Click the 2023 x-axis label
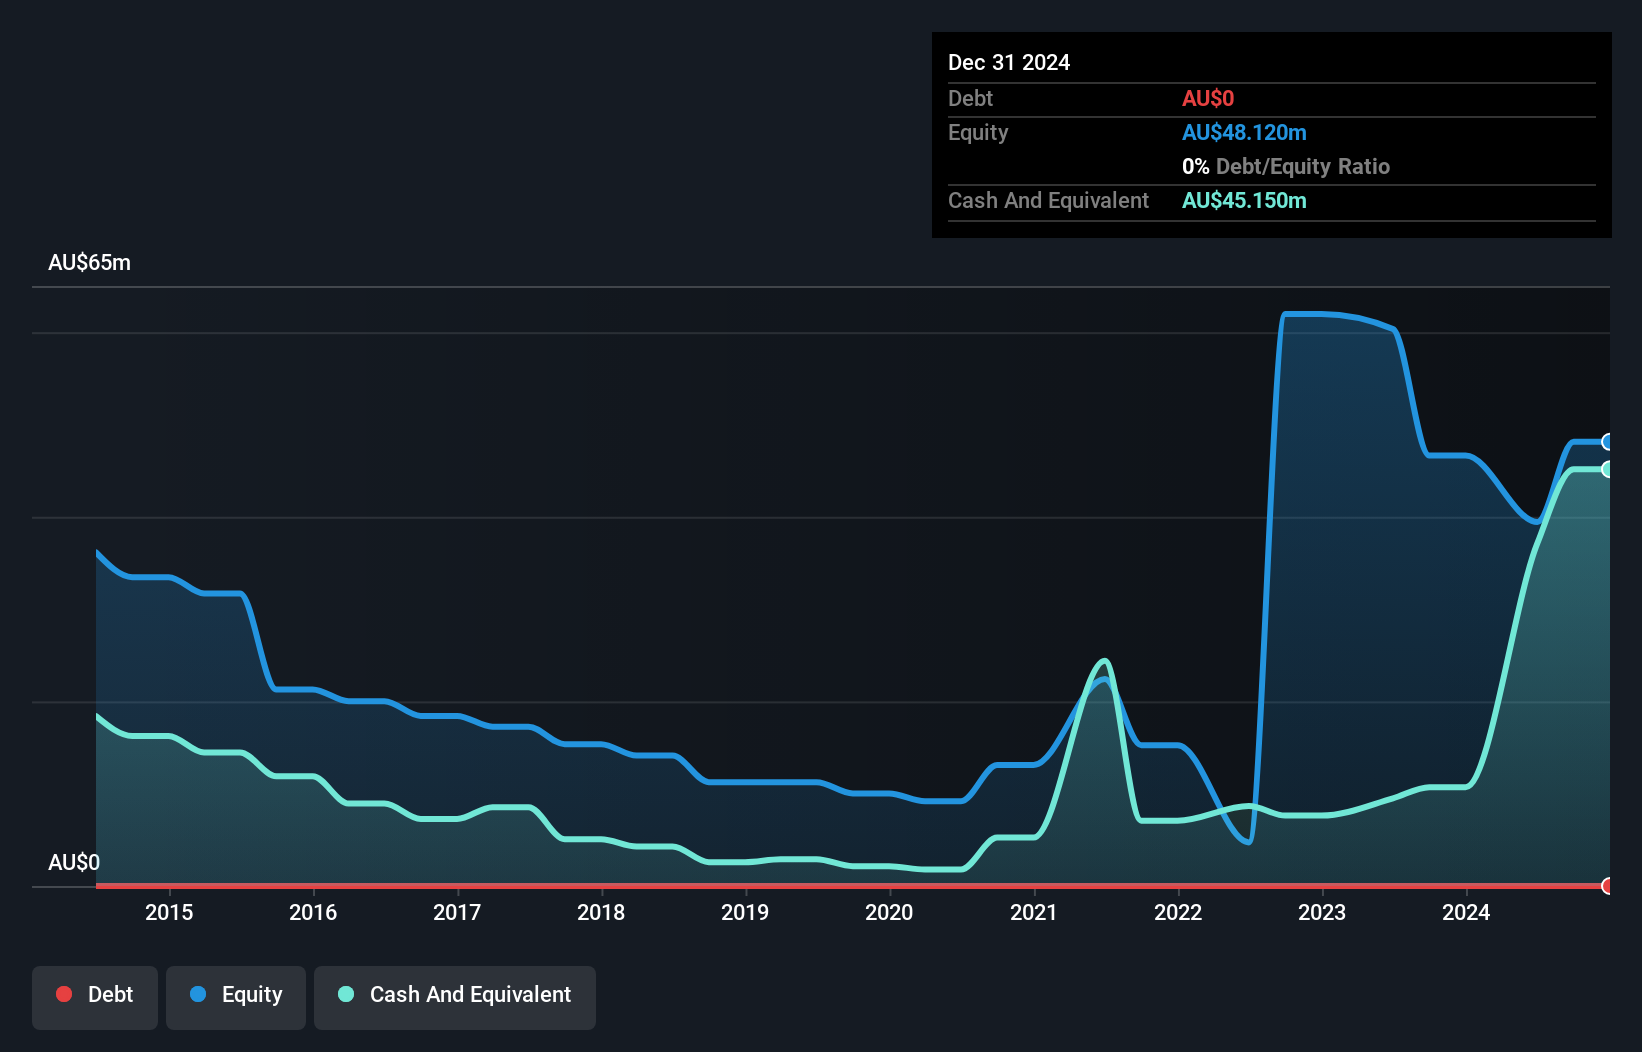 [x=1322, y=912]
